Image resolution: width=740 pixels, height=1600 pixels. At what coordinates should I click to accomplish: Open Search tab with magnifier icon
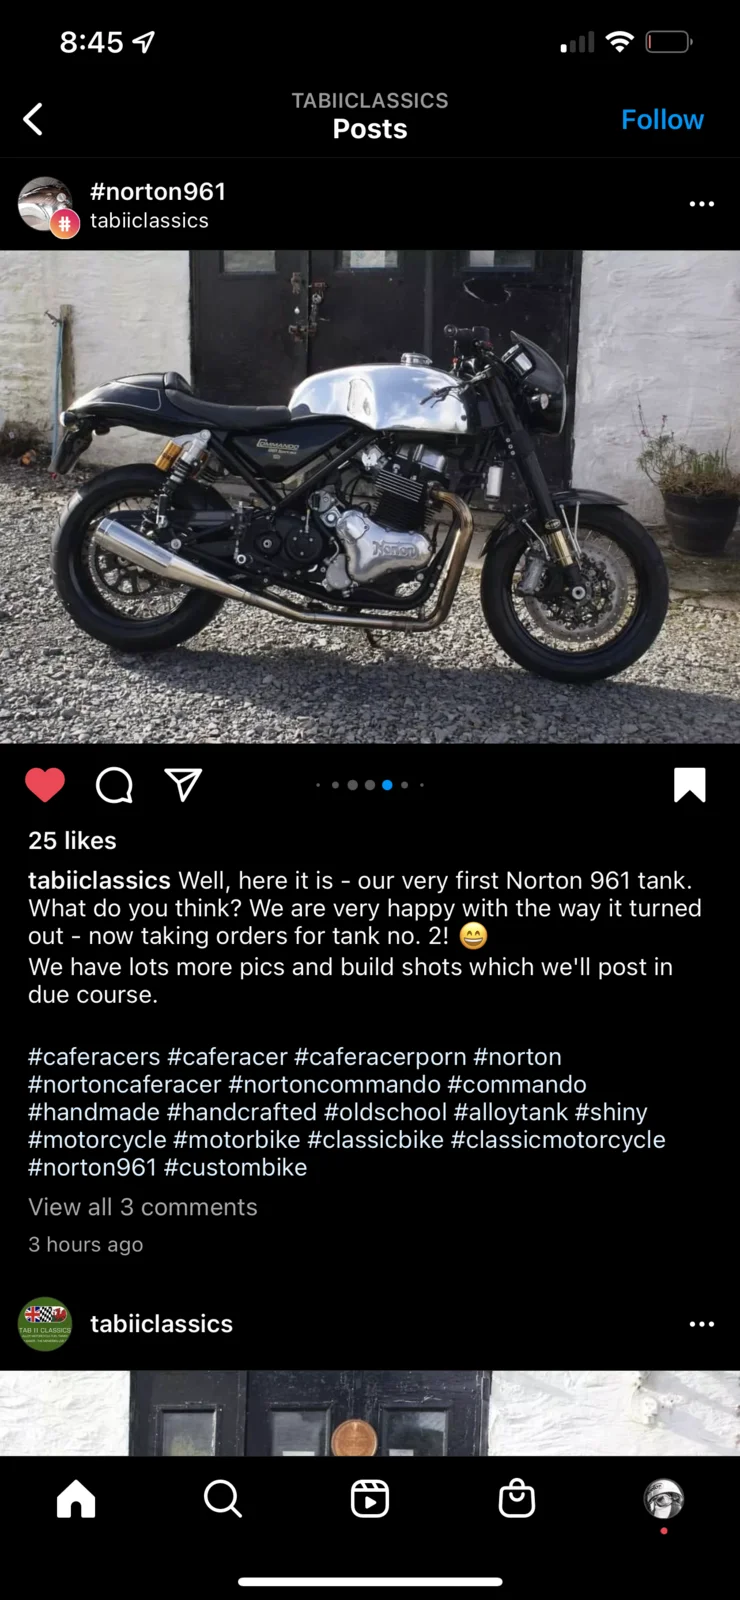(222, 1499)
